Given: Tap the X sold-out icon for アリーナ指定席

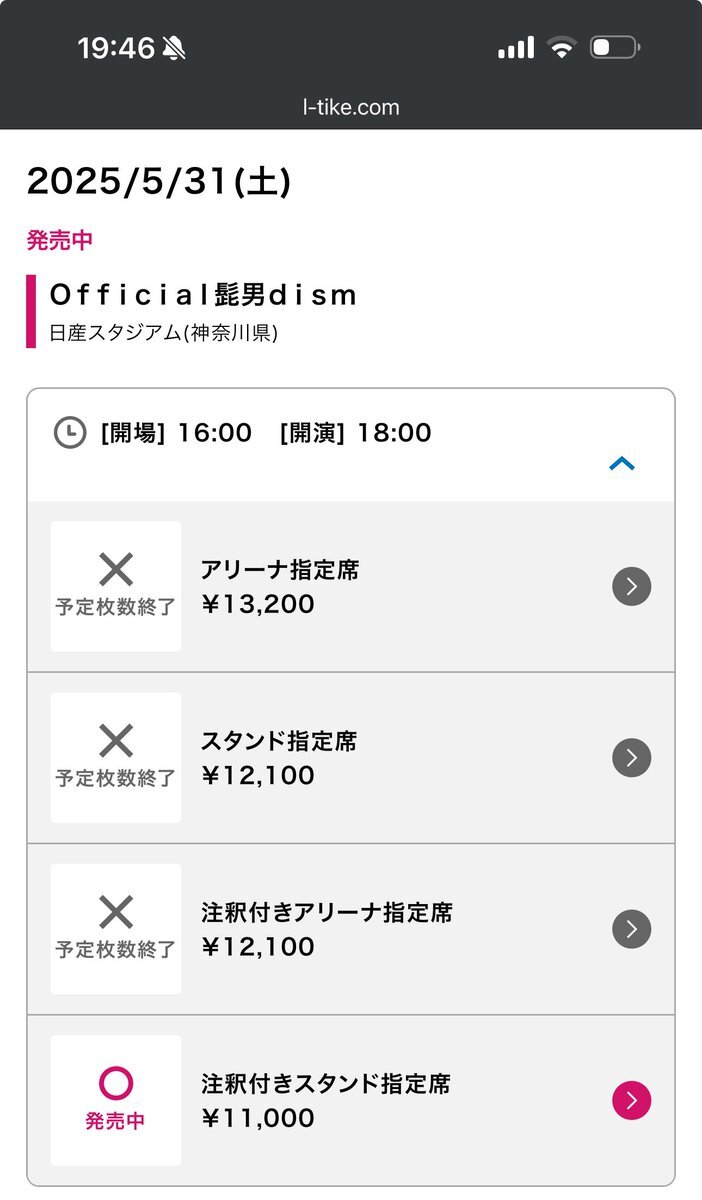Looking at the screenshot, I should click(116, 570).
